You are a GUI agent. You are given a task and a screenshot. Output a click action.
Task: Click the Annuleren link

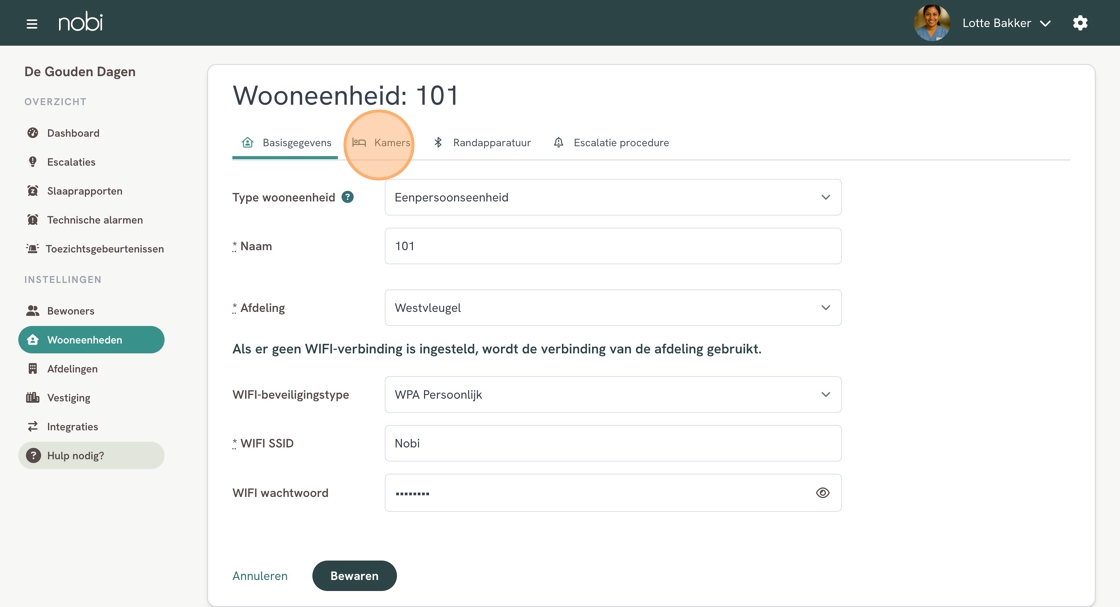[x=260, y=576]
